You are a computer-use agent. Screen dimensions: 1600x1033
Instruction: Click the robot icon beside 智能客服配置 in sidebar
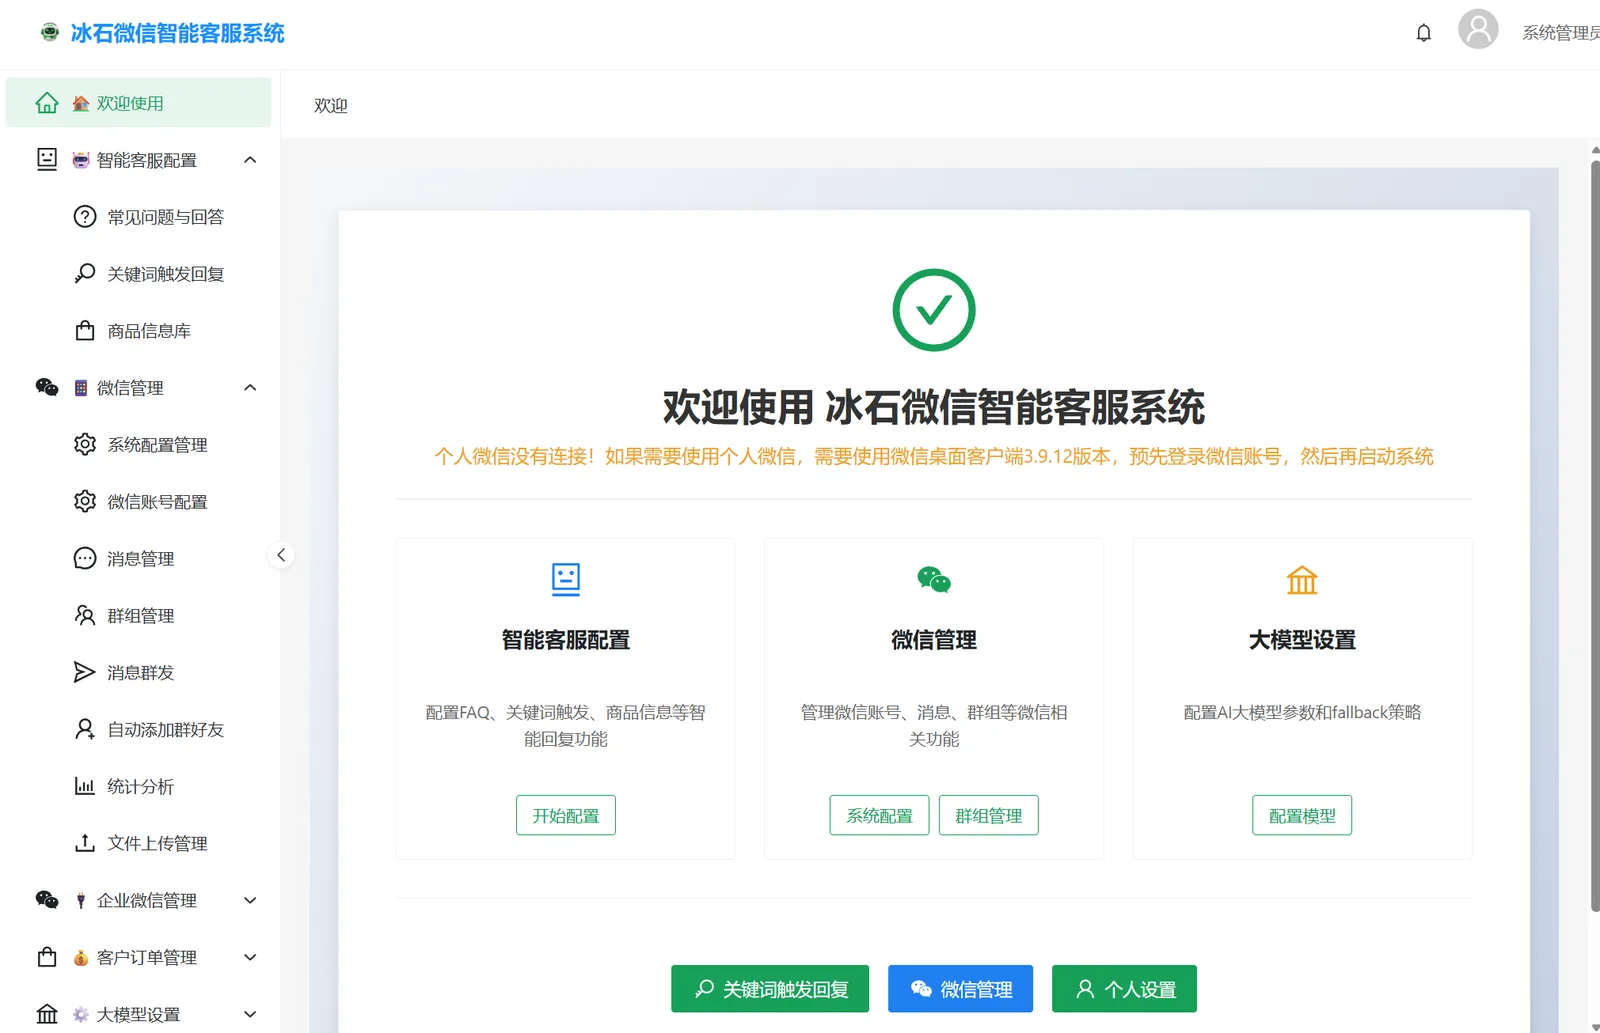click(x=47, y=160)
